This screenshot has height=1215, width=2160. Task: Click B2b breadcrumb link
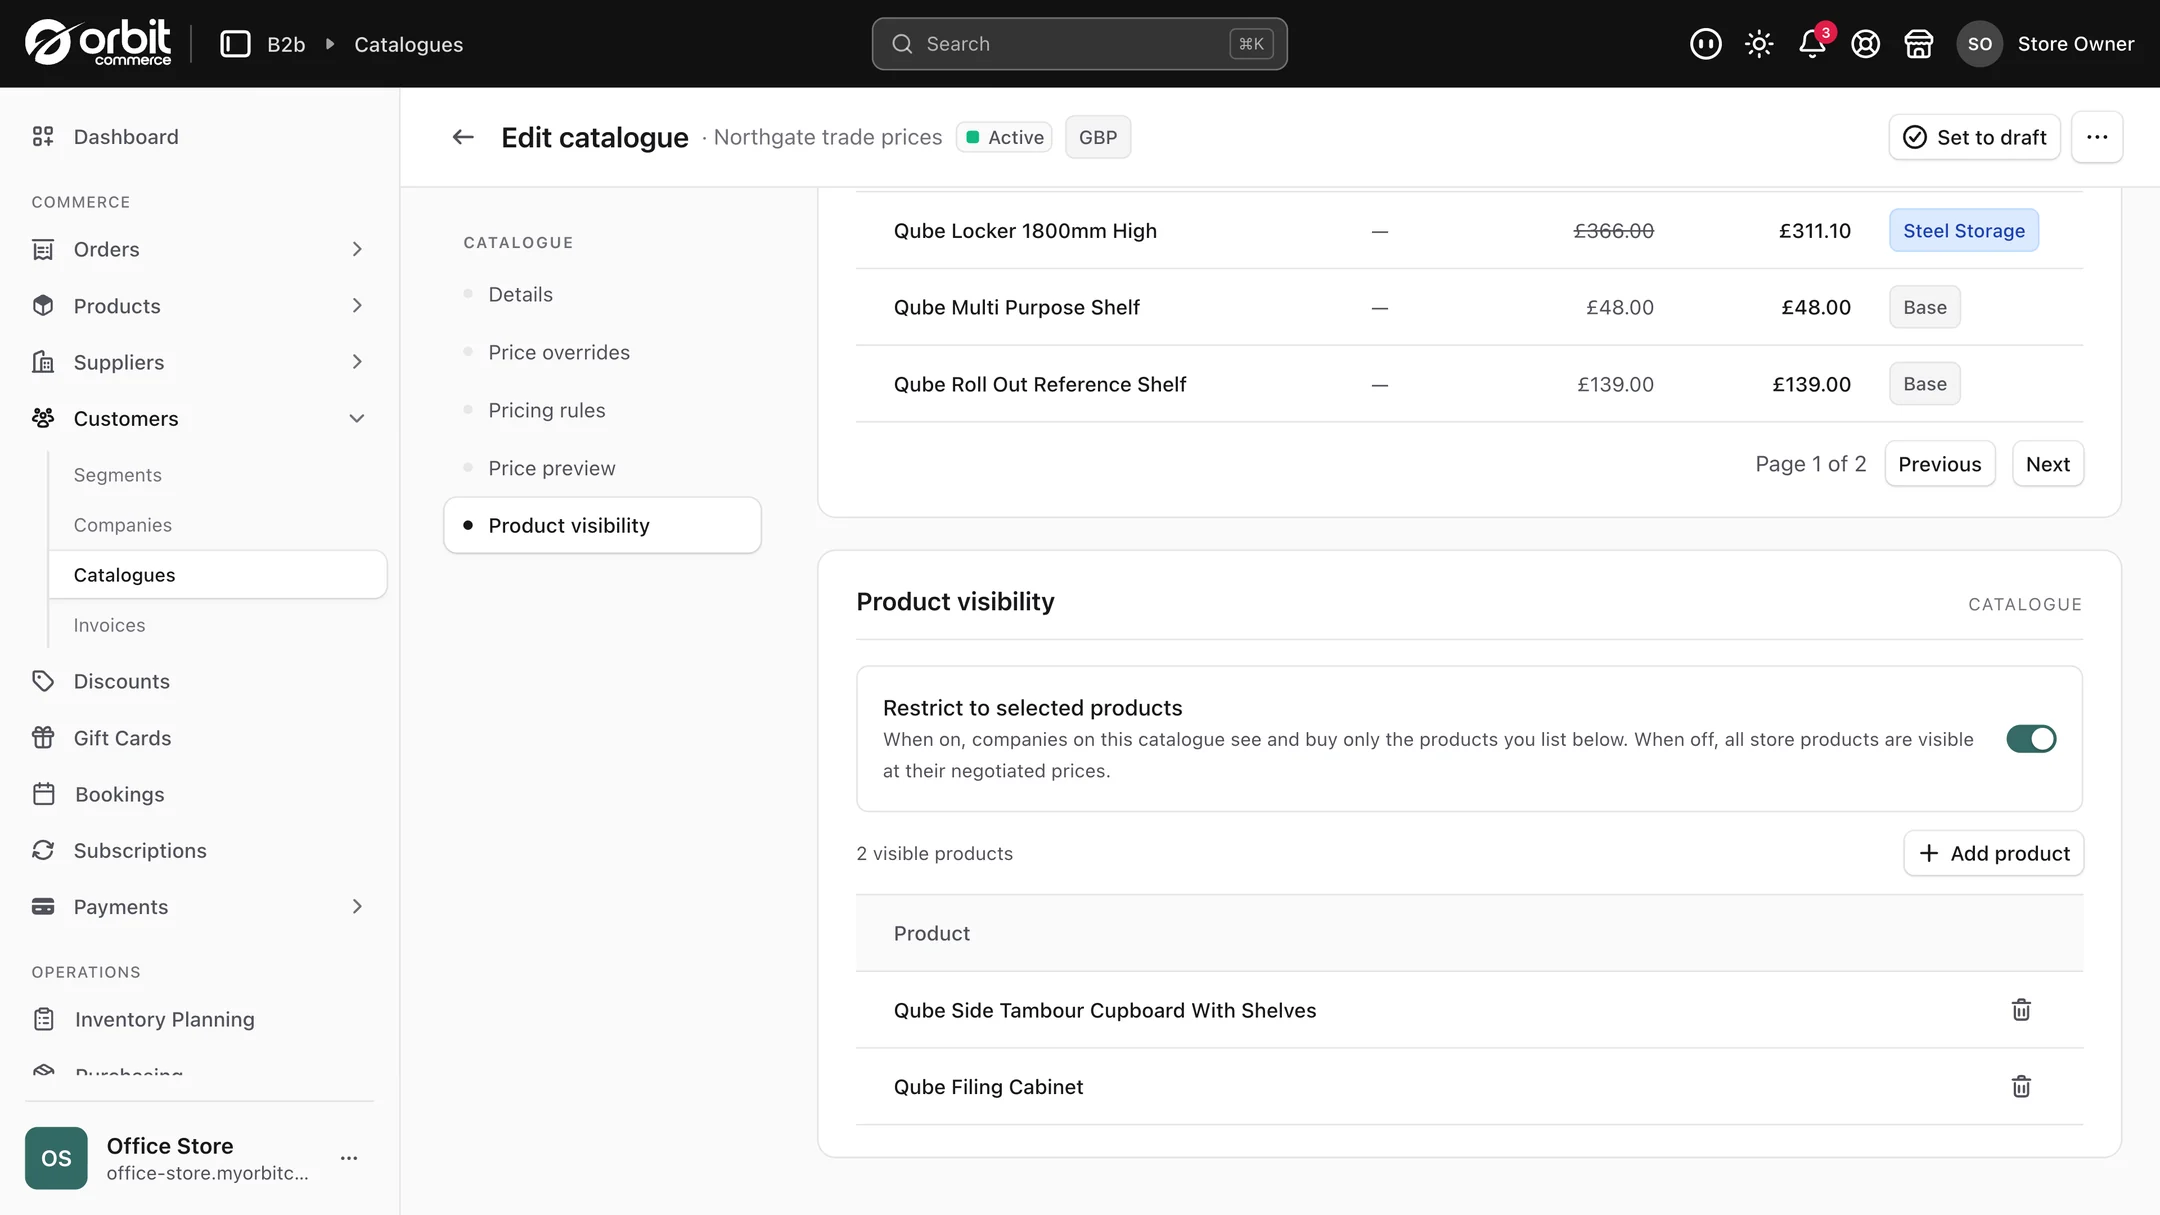coord(286,44)
